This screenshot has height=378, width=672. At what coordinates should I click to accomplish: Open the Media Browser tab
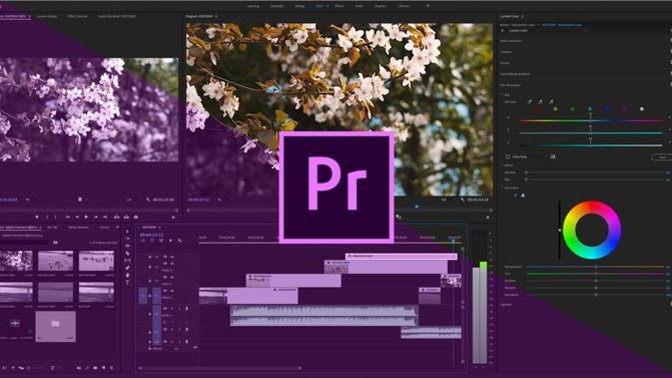coord(78,228)
